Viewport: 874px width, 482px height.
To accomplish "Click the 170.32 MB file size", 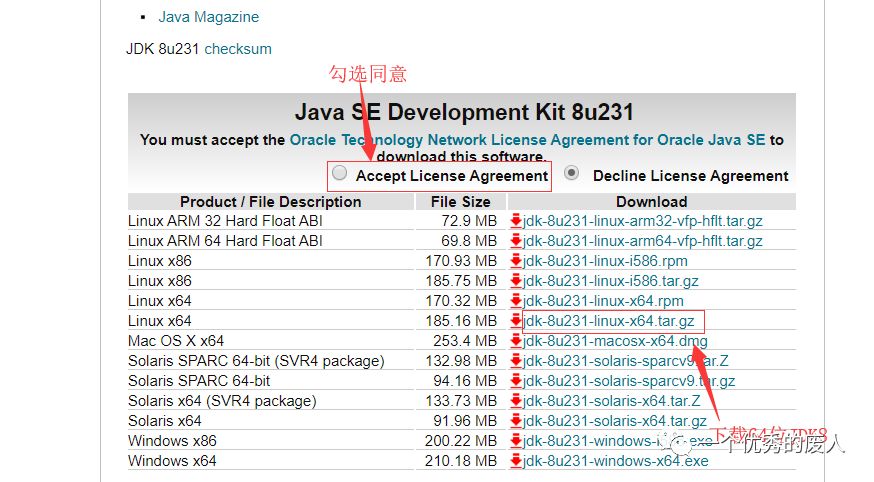I will point(461,301).
